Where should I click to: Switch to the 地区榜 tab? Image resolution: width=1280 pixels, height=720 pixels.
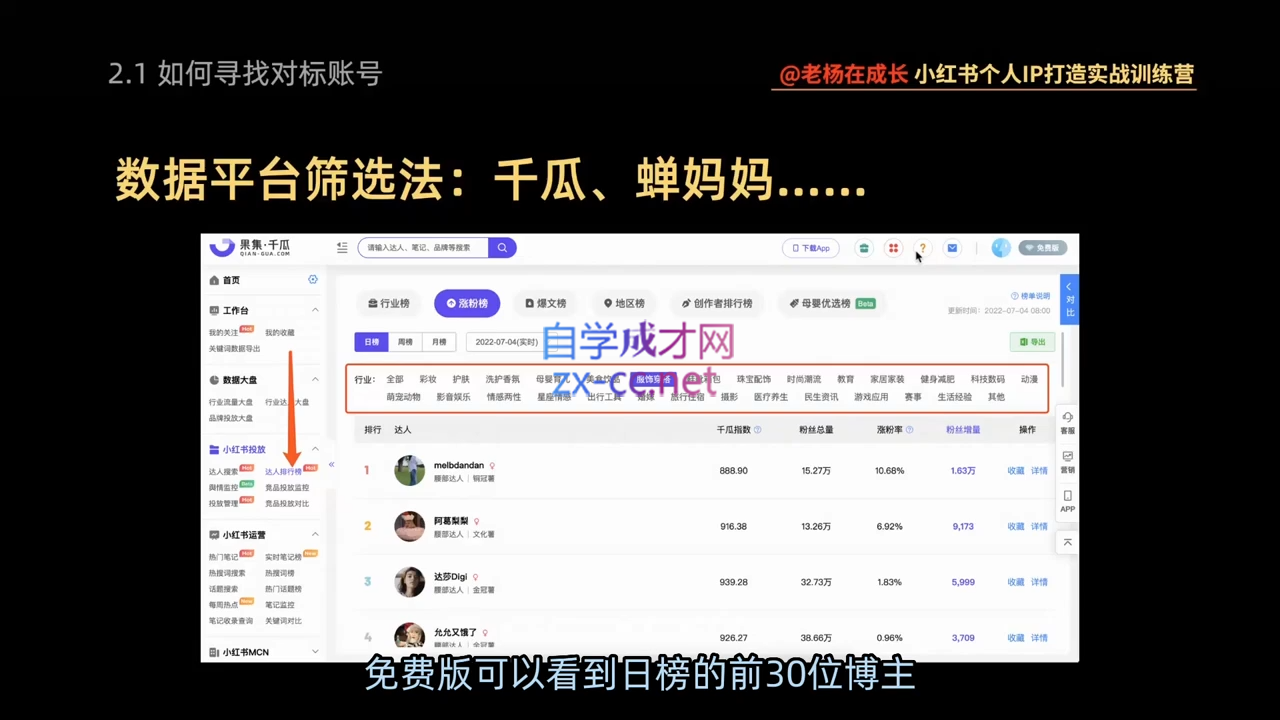coord(624,303)
